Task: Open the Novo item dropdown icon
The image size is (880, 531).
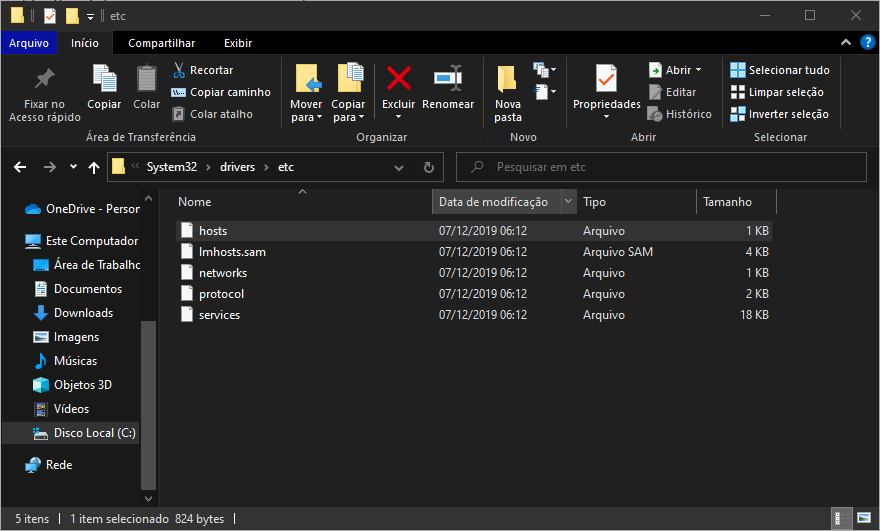Action: [544, 70]
